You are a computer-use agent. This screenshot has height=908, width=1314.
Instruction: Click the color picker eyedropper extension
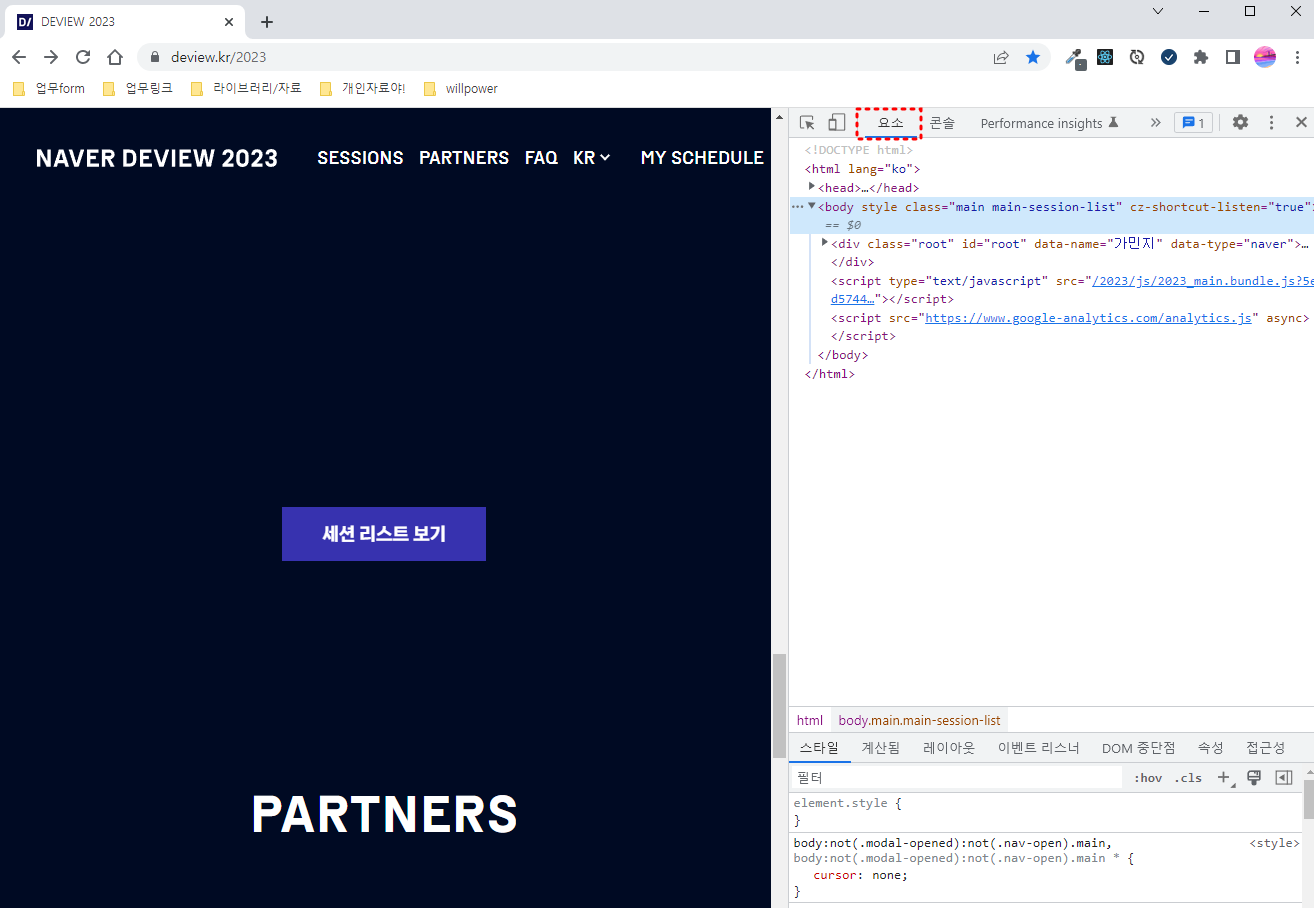[x=1075, y=58]
